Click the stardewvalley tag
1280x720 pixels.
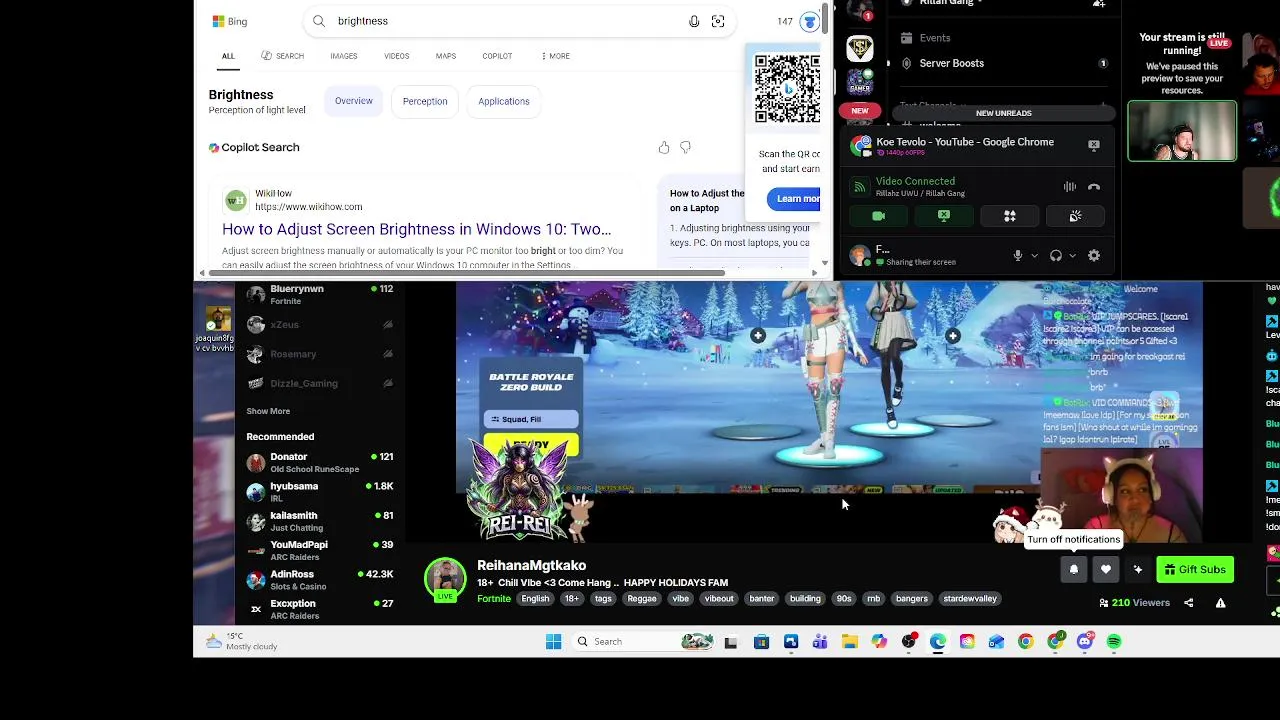coord(970,599)
